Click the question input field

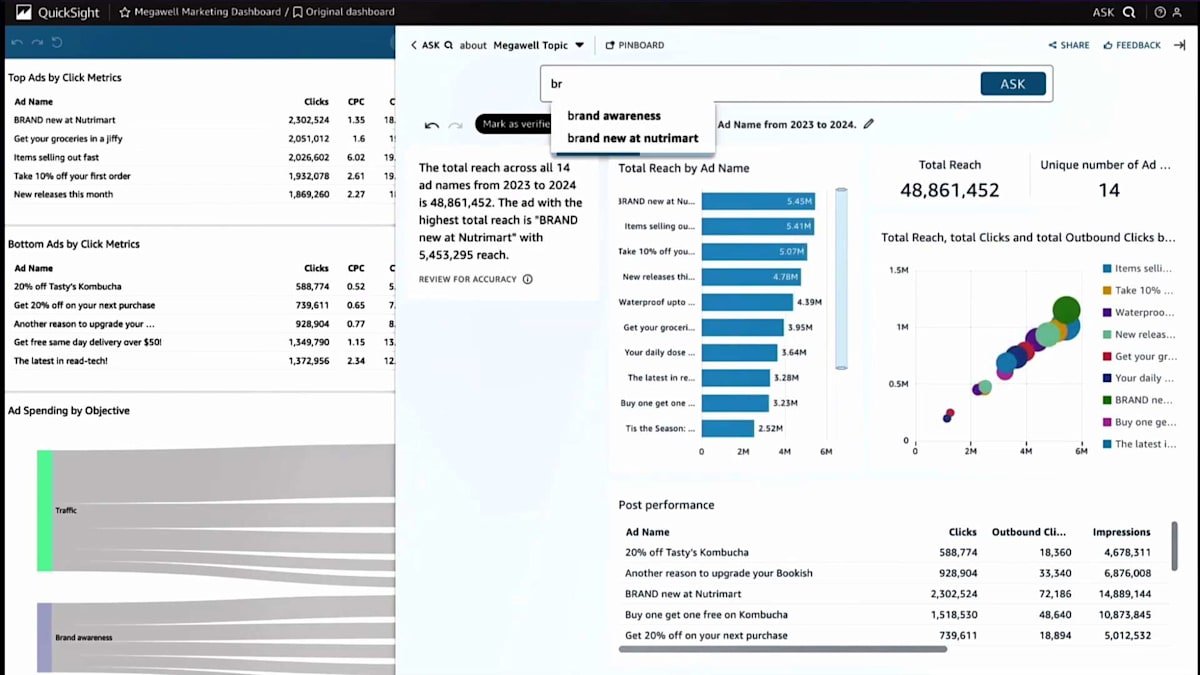760,84
